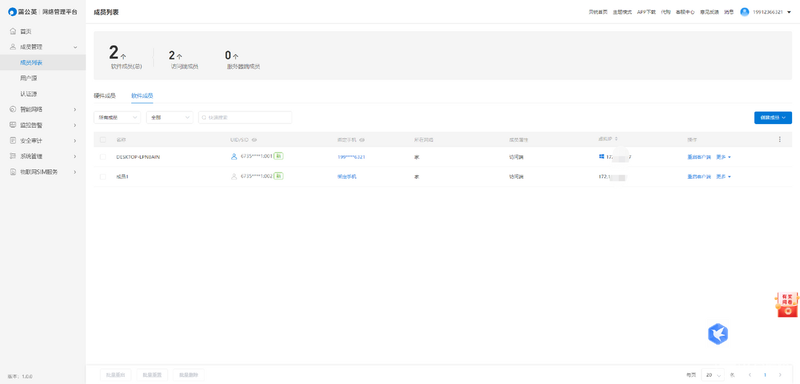
Task: Sort by the virtual IP column arrows
Action: 616,139
